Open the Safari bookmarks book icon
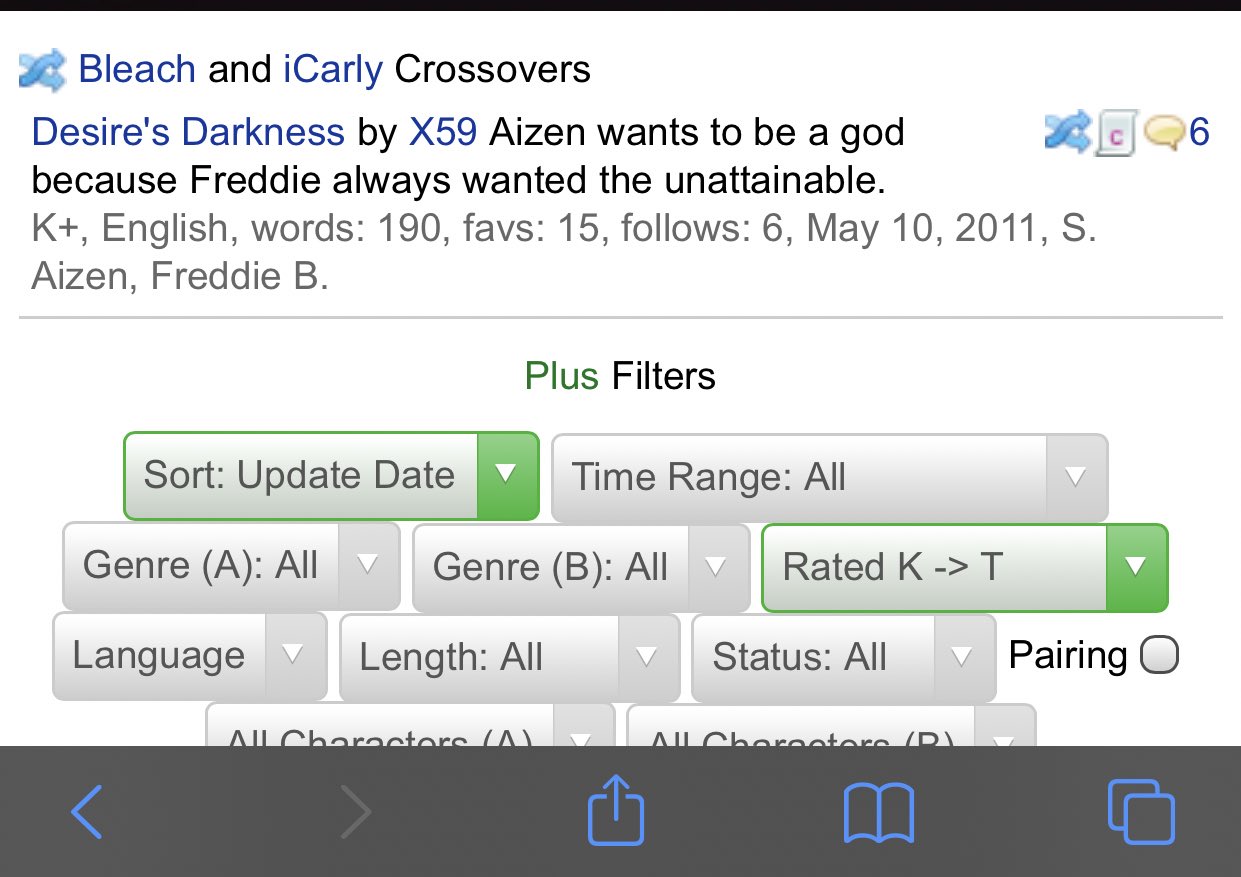 coord(878,811)
